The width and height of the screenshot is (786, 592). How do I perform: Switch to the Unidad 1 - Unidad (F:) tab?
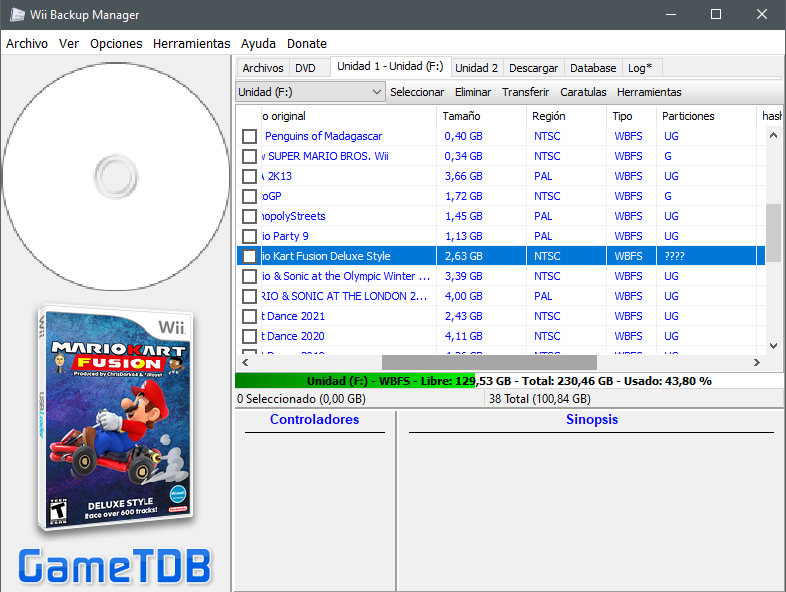[x=390, y=66]
